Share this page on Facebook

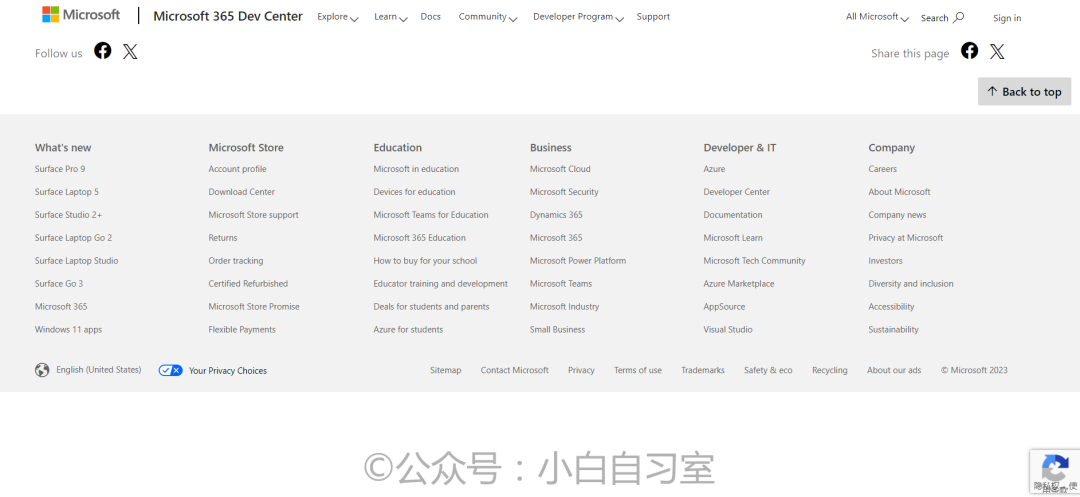(970, 50)
